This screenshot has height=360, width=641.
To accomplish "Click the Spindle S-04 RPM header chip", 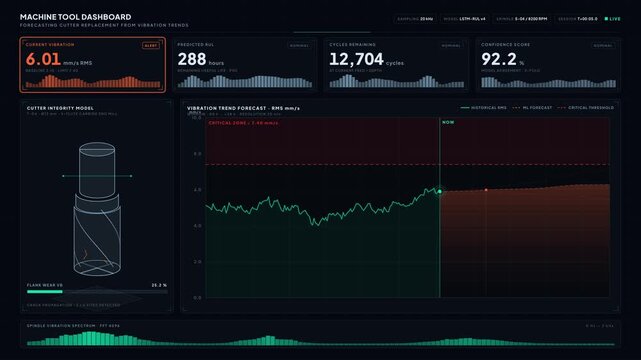I will point(522,19).
